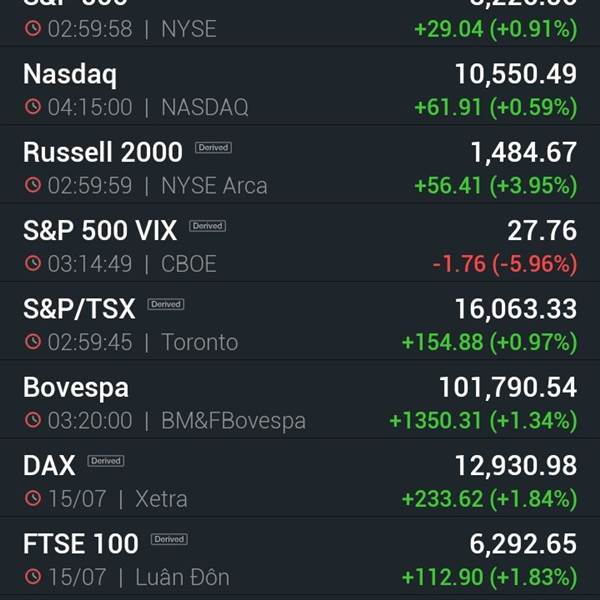This screenshot has width=600, height=600.
Task: Open the Nasdaq index name
Action: click(70, 75)
